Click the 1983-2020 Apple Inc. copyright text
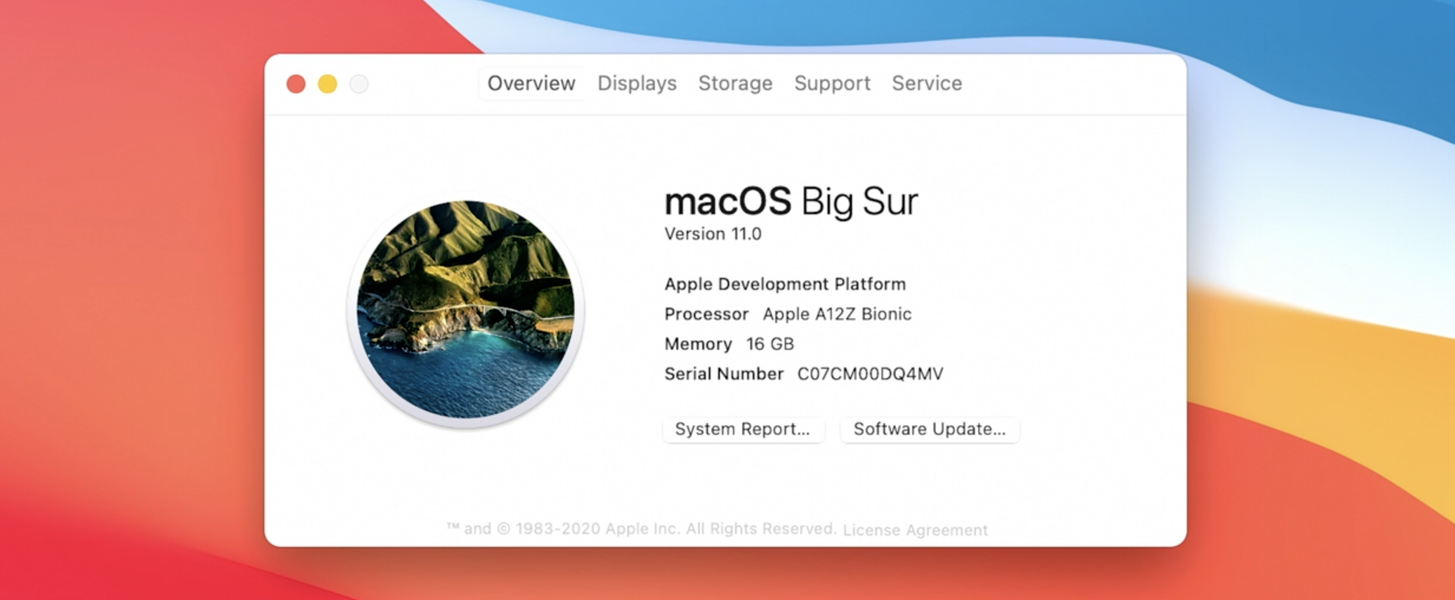 641,529
